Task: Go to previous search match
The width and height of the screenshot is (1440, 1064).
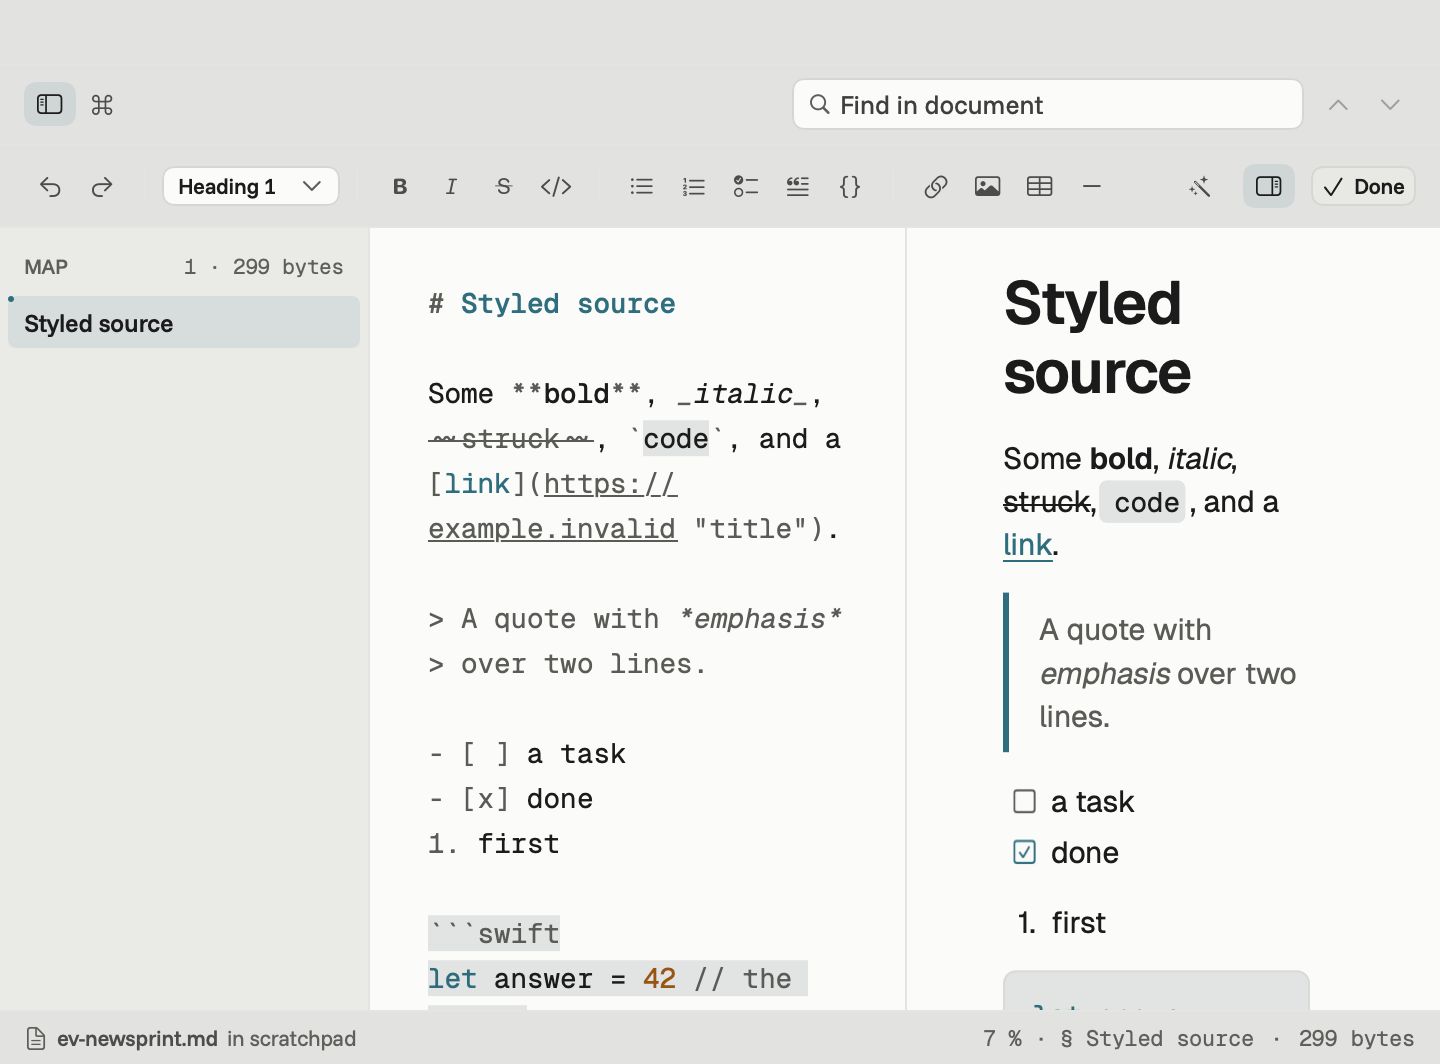Action: [x=1338, y=104]
